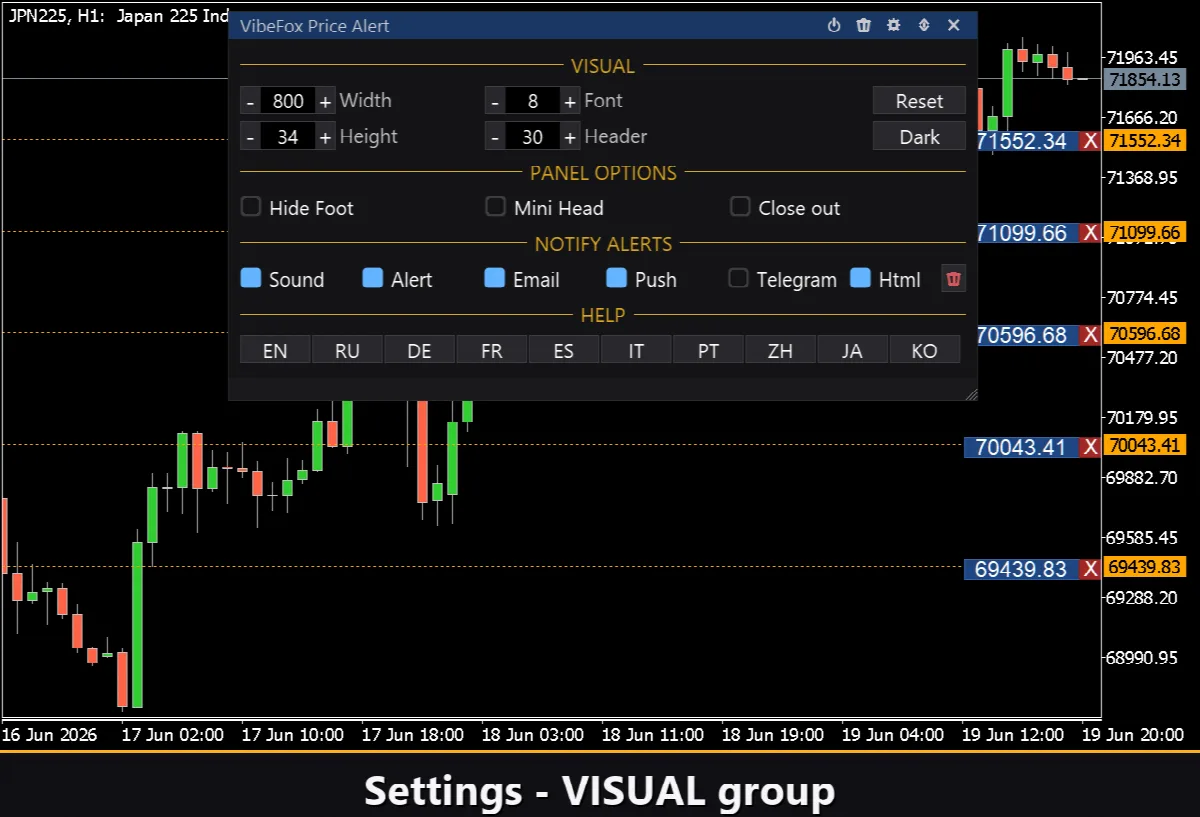Remove alert line at 70596.68
Image resolution: width=1200 pixels, height=817 pixels.
1092,334
